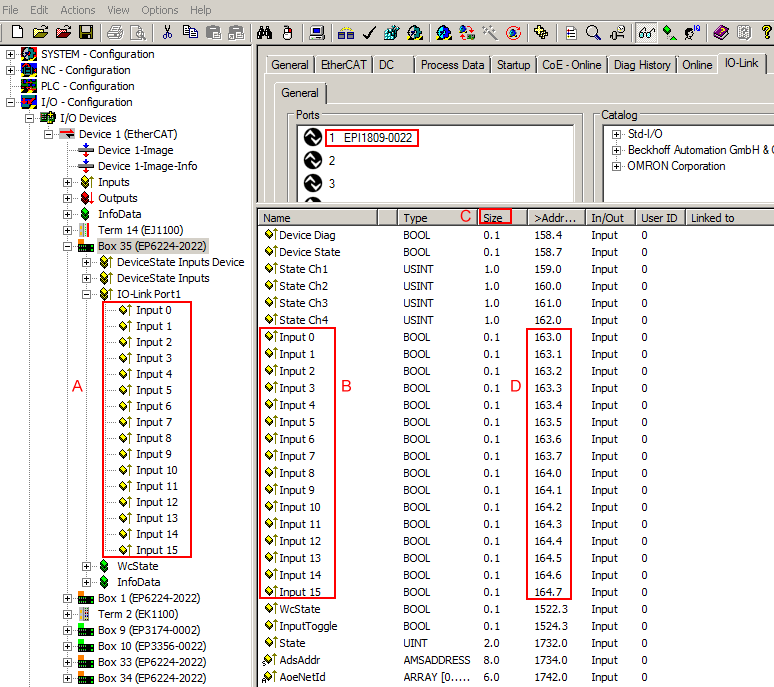Click the Activate Configuration icon
Image resolution: width=774 pixels, height=687 pixels.
point(391,33)
